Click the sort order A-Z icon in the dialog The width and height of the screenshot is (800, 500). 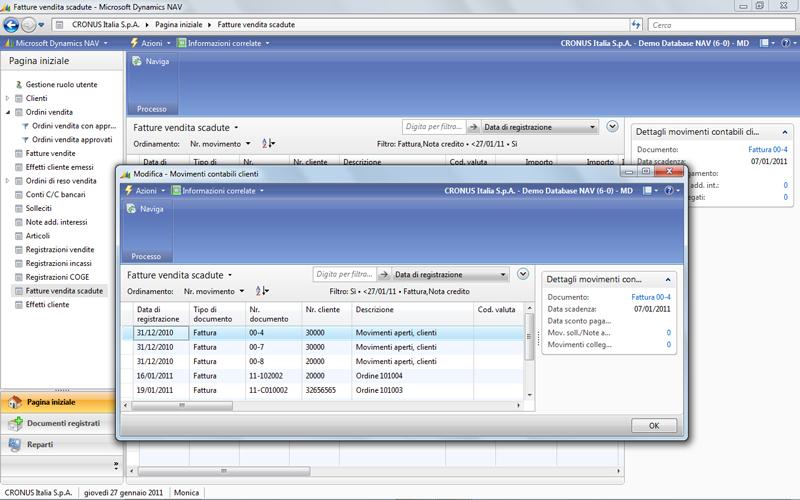263,291
